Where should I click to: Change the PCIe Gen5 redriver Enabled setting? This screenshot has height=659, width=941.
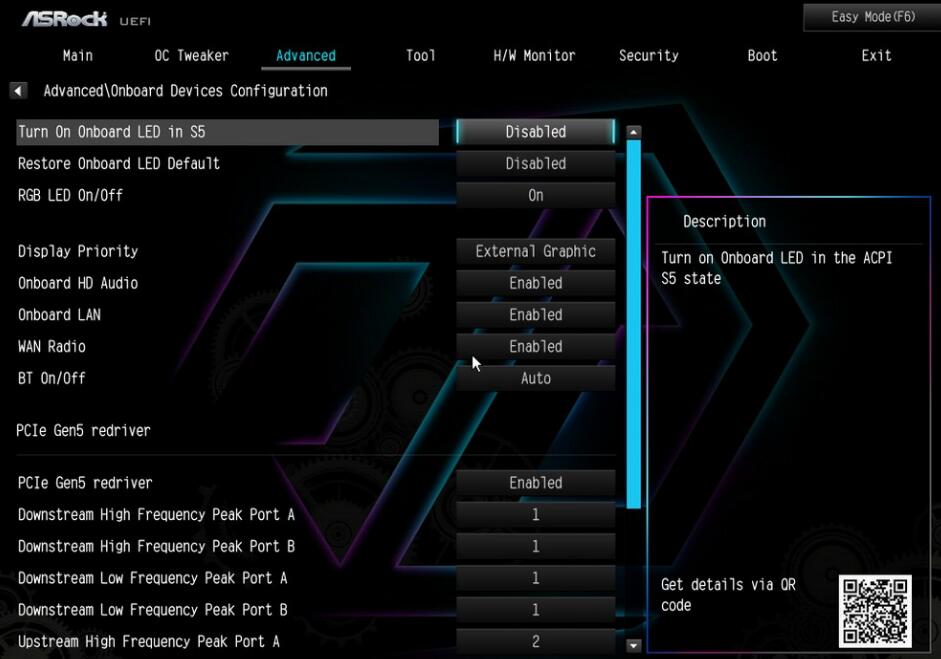coord(535,483)
